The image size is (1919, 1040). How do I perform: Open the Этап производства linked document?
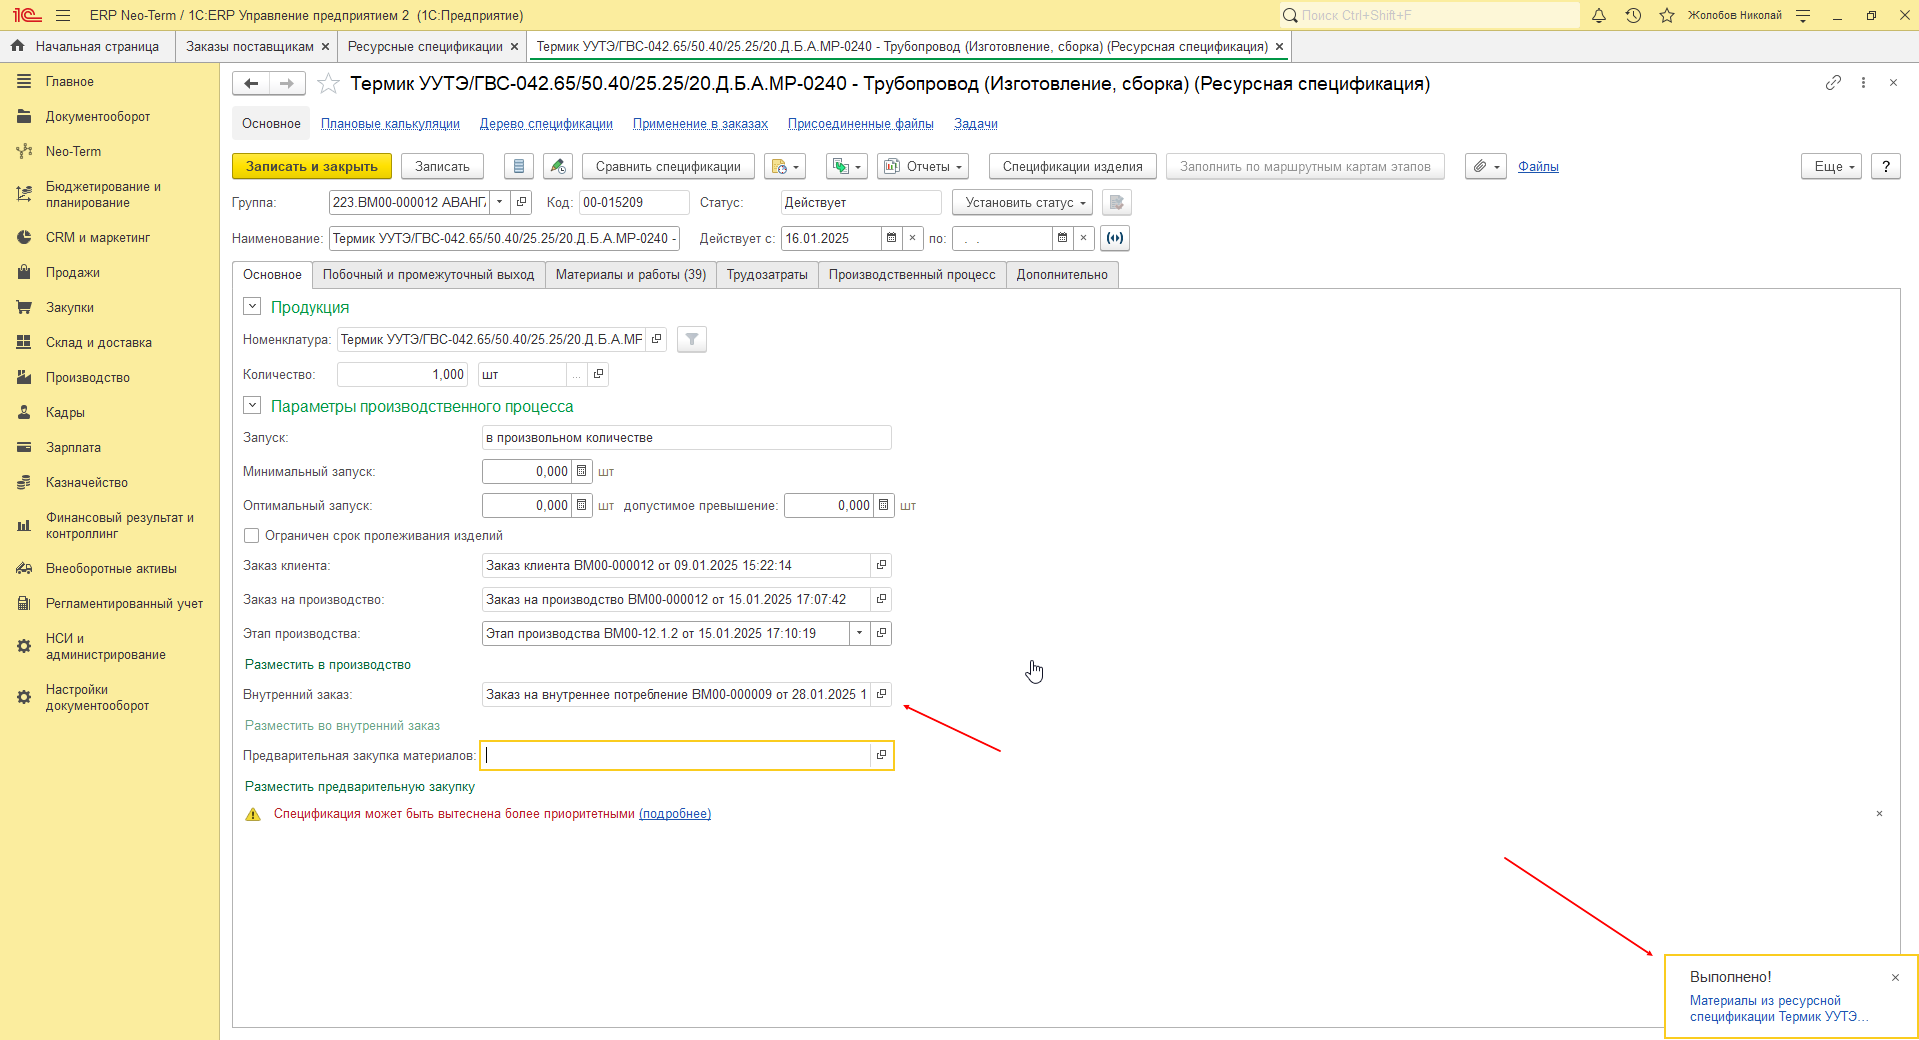(881, 633)
